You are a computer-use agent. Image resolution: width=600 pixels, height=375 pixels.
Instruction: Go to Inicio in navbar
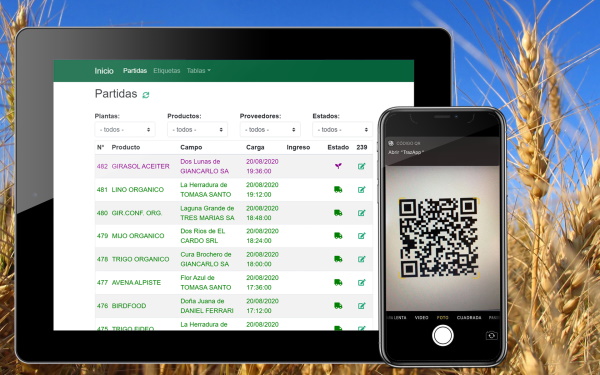[104, 71]
